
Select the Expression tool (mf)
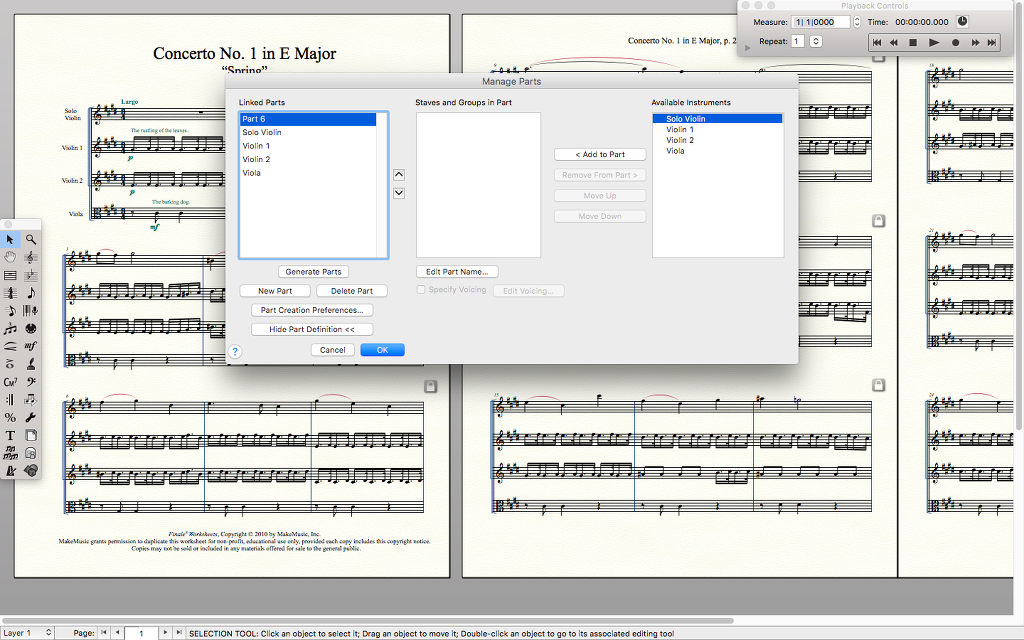pyautogui.click(x=31, y=346)
